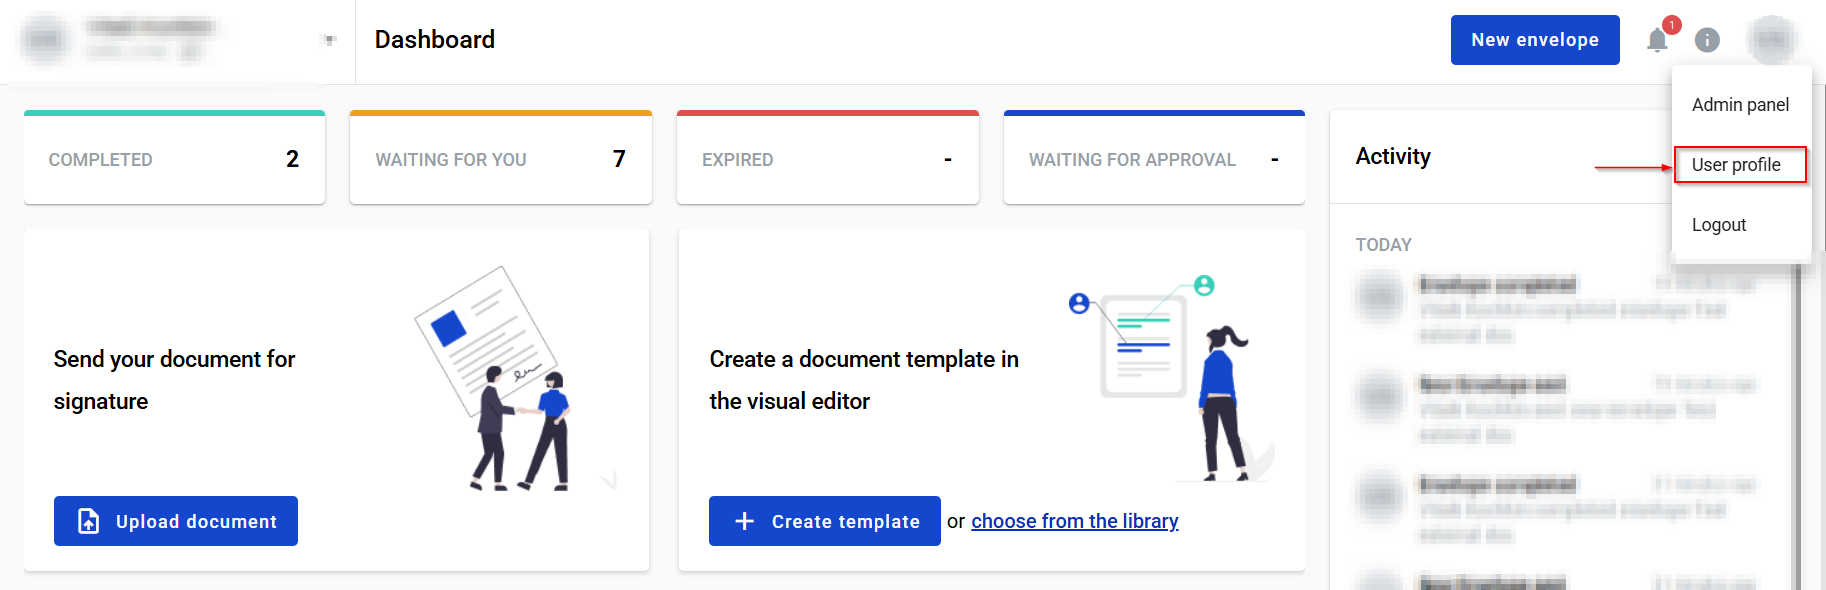Click the info circle icon
1826x590 pixels.
tap(1707, 40)
